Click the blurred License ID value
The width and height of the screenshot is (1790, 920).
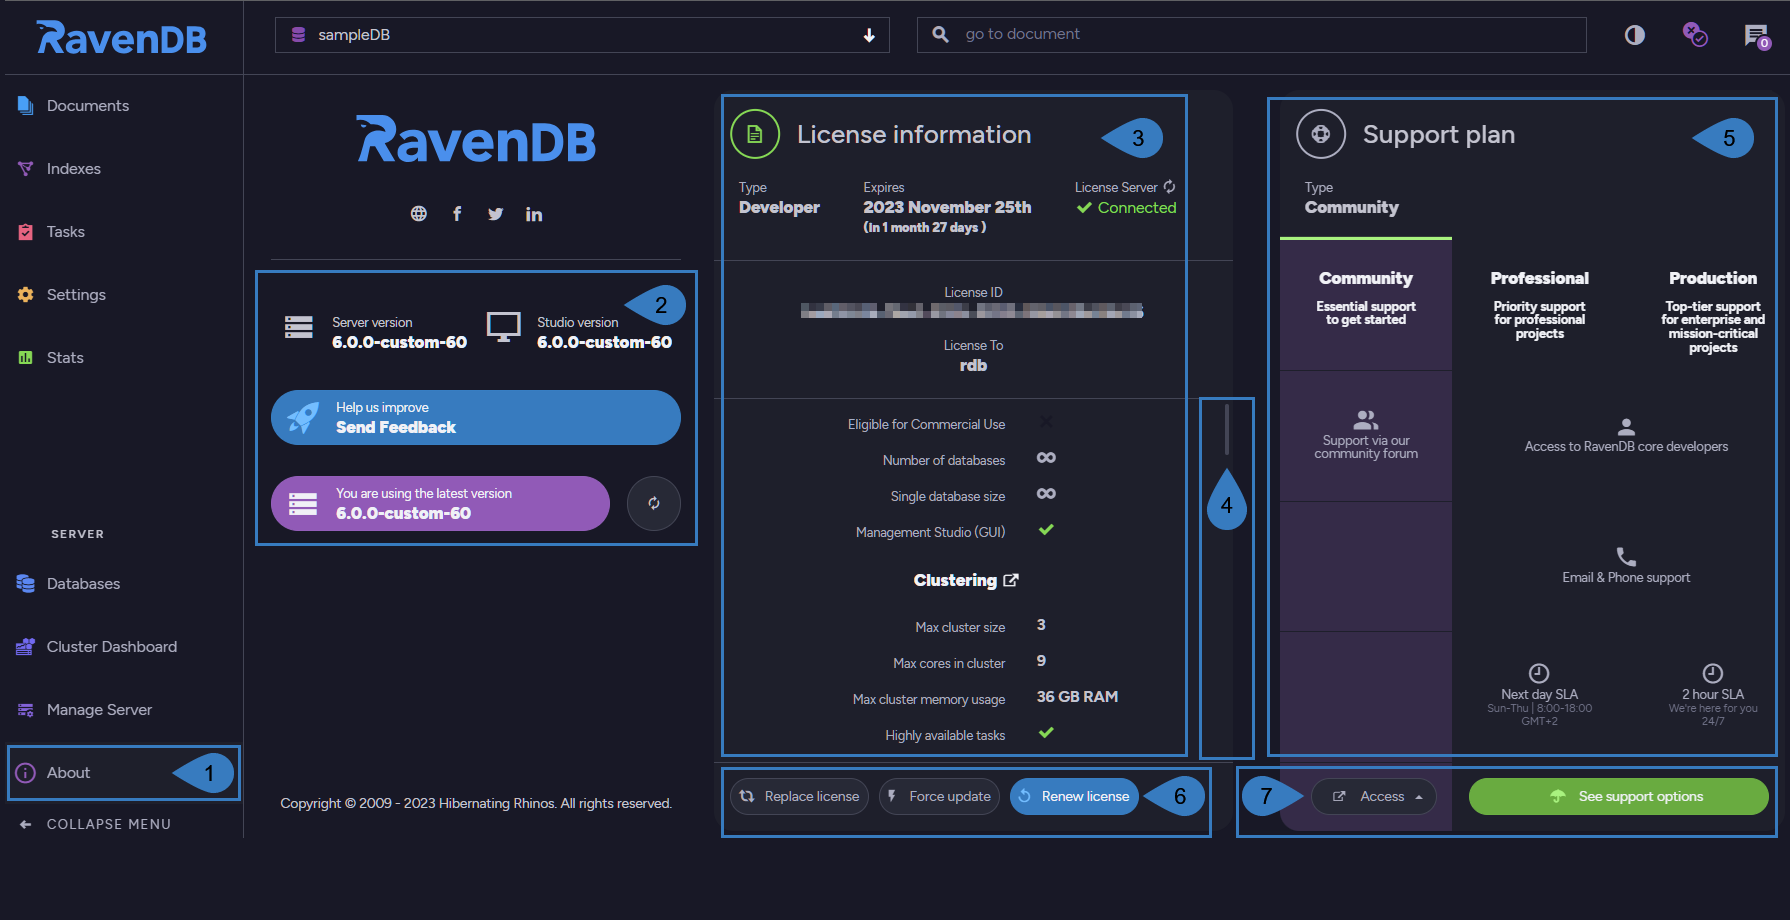(972, 311)
